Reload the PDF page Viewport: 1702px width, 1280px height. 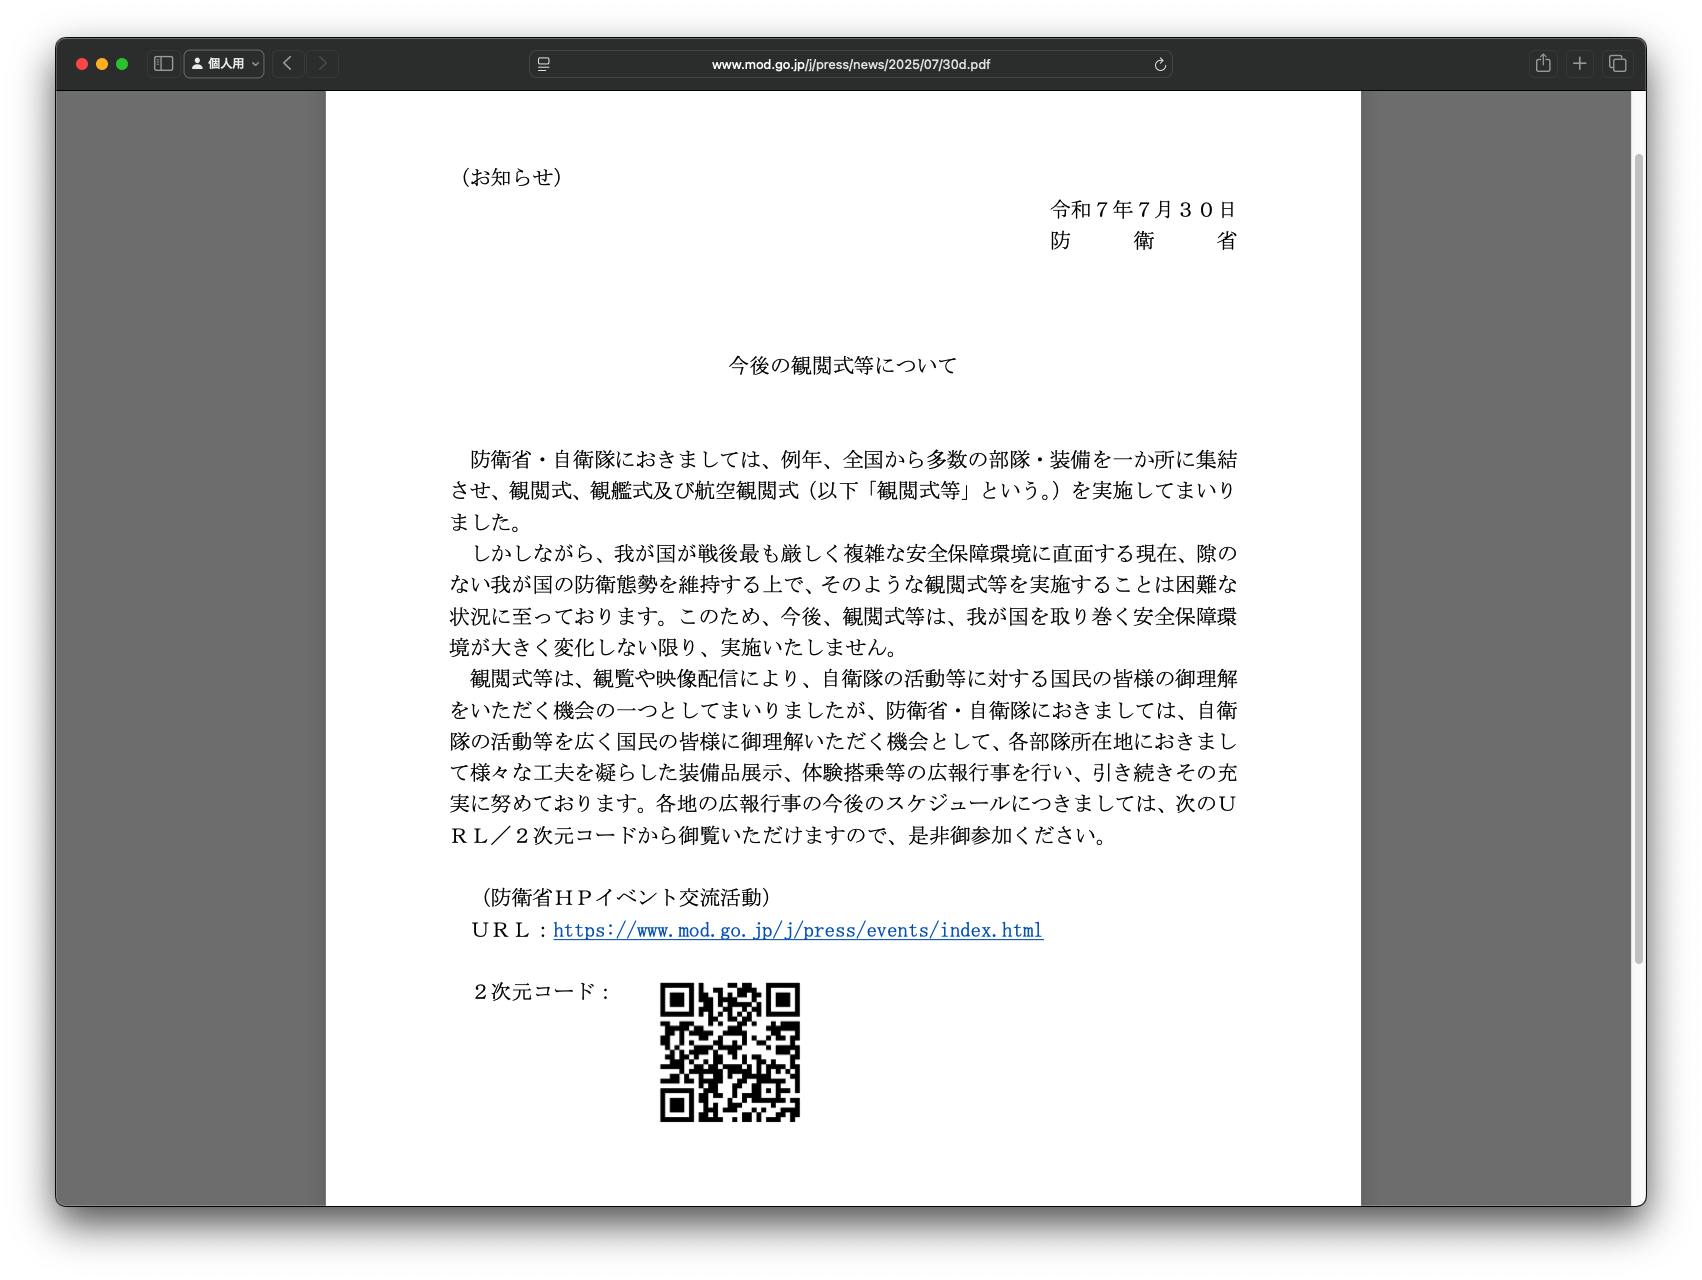tap(1160, 64)
